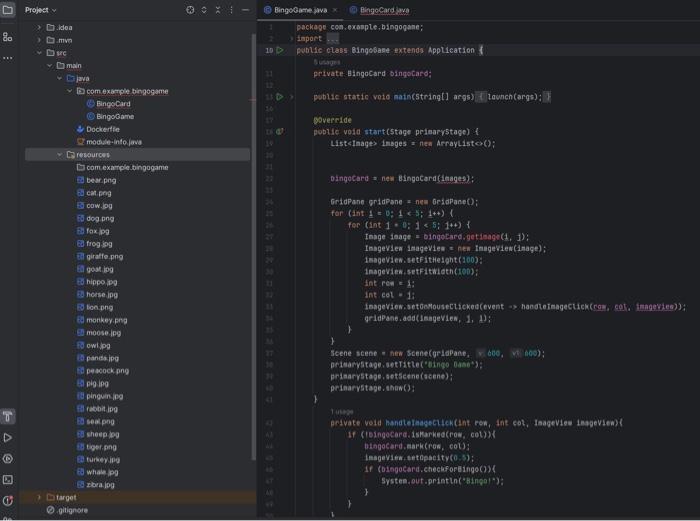Run BingoGame class from gutter arrow
700x521 pixels.
click(280, 50)
